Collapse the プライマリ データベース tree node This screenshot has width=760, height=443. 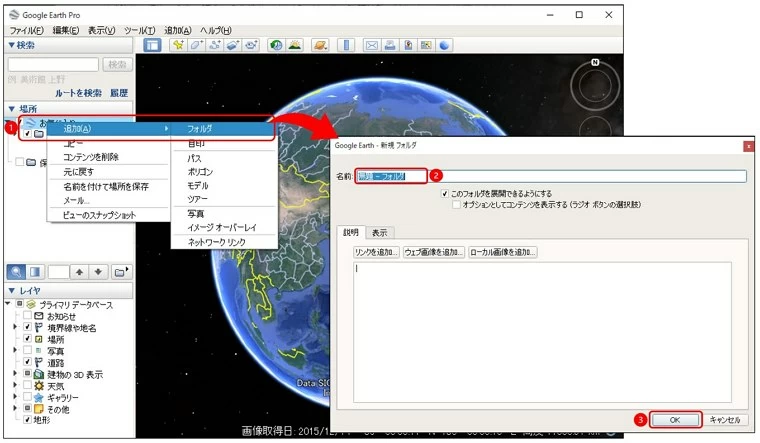pyautogui.click(x=8, y=304)
